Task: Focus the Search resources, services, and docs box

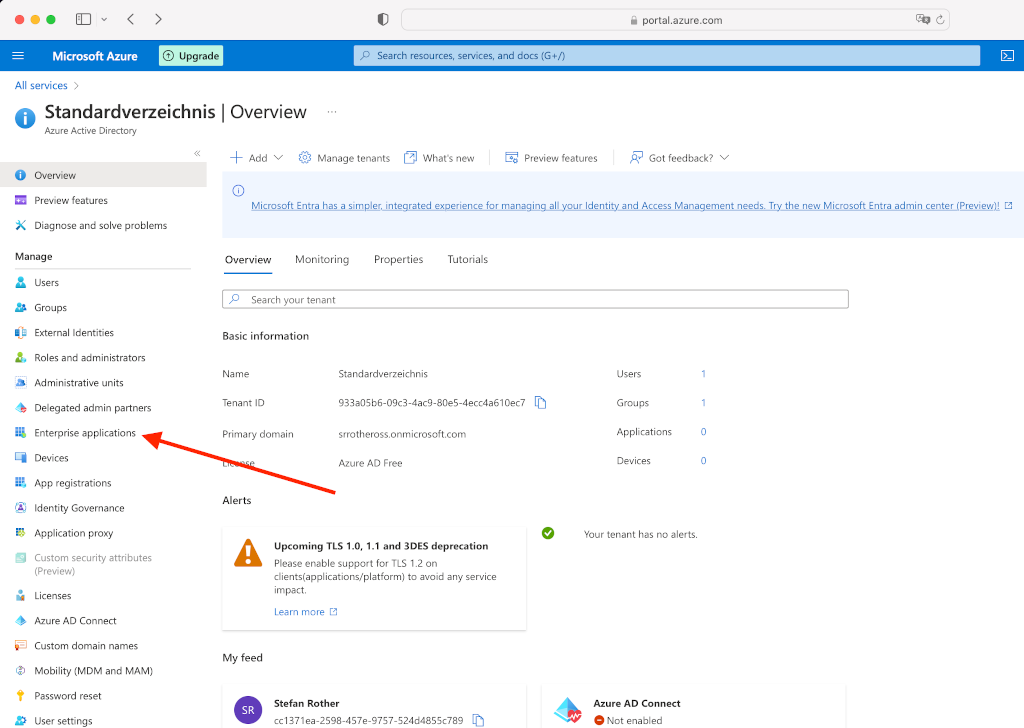Action: click(x=667, y=55)
